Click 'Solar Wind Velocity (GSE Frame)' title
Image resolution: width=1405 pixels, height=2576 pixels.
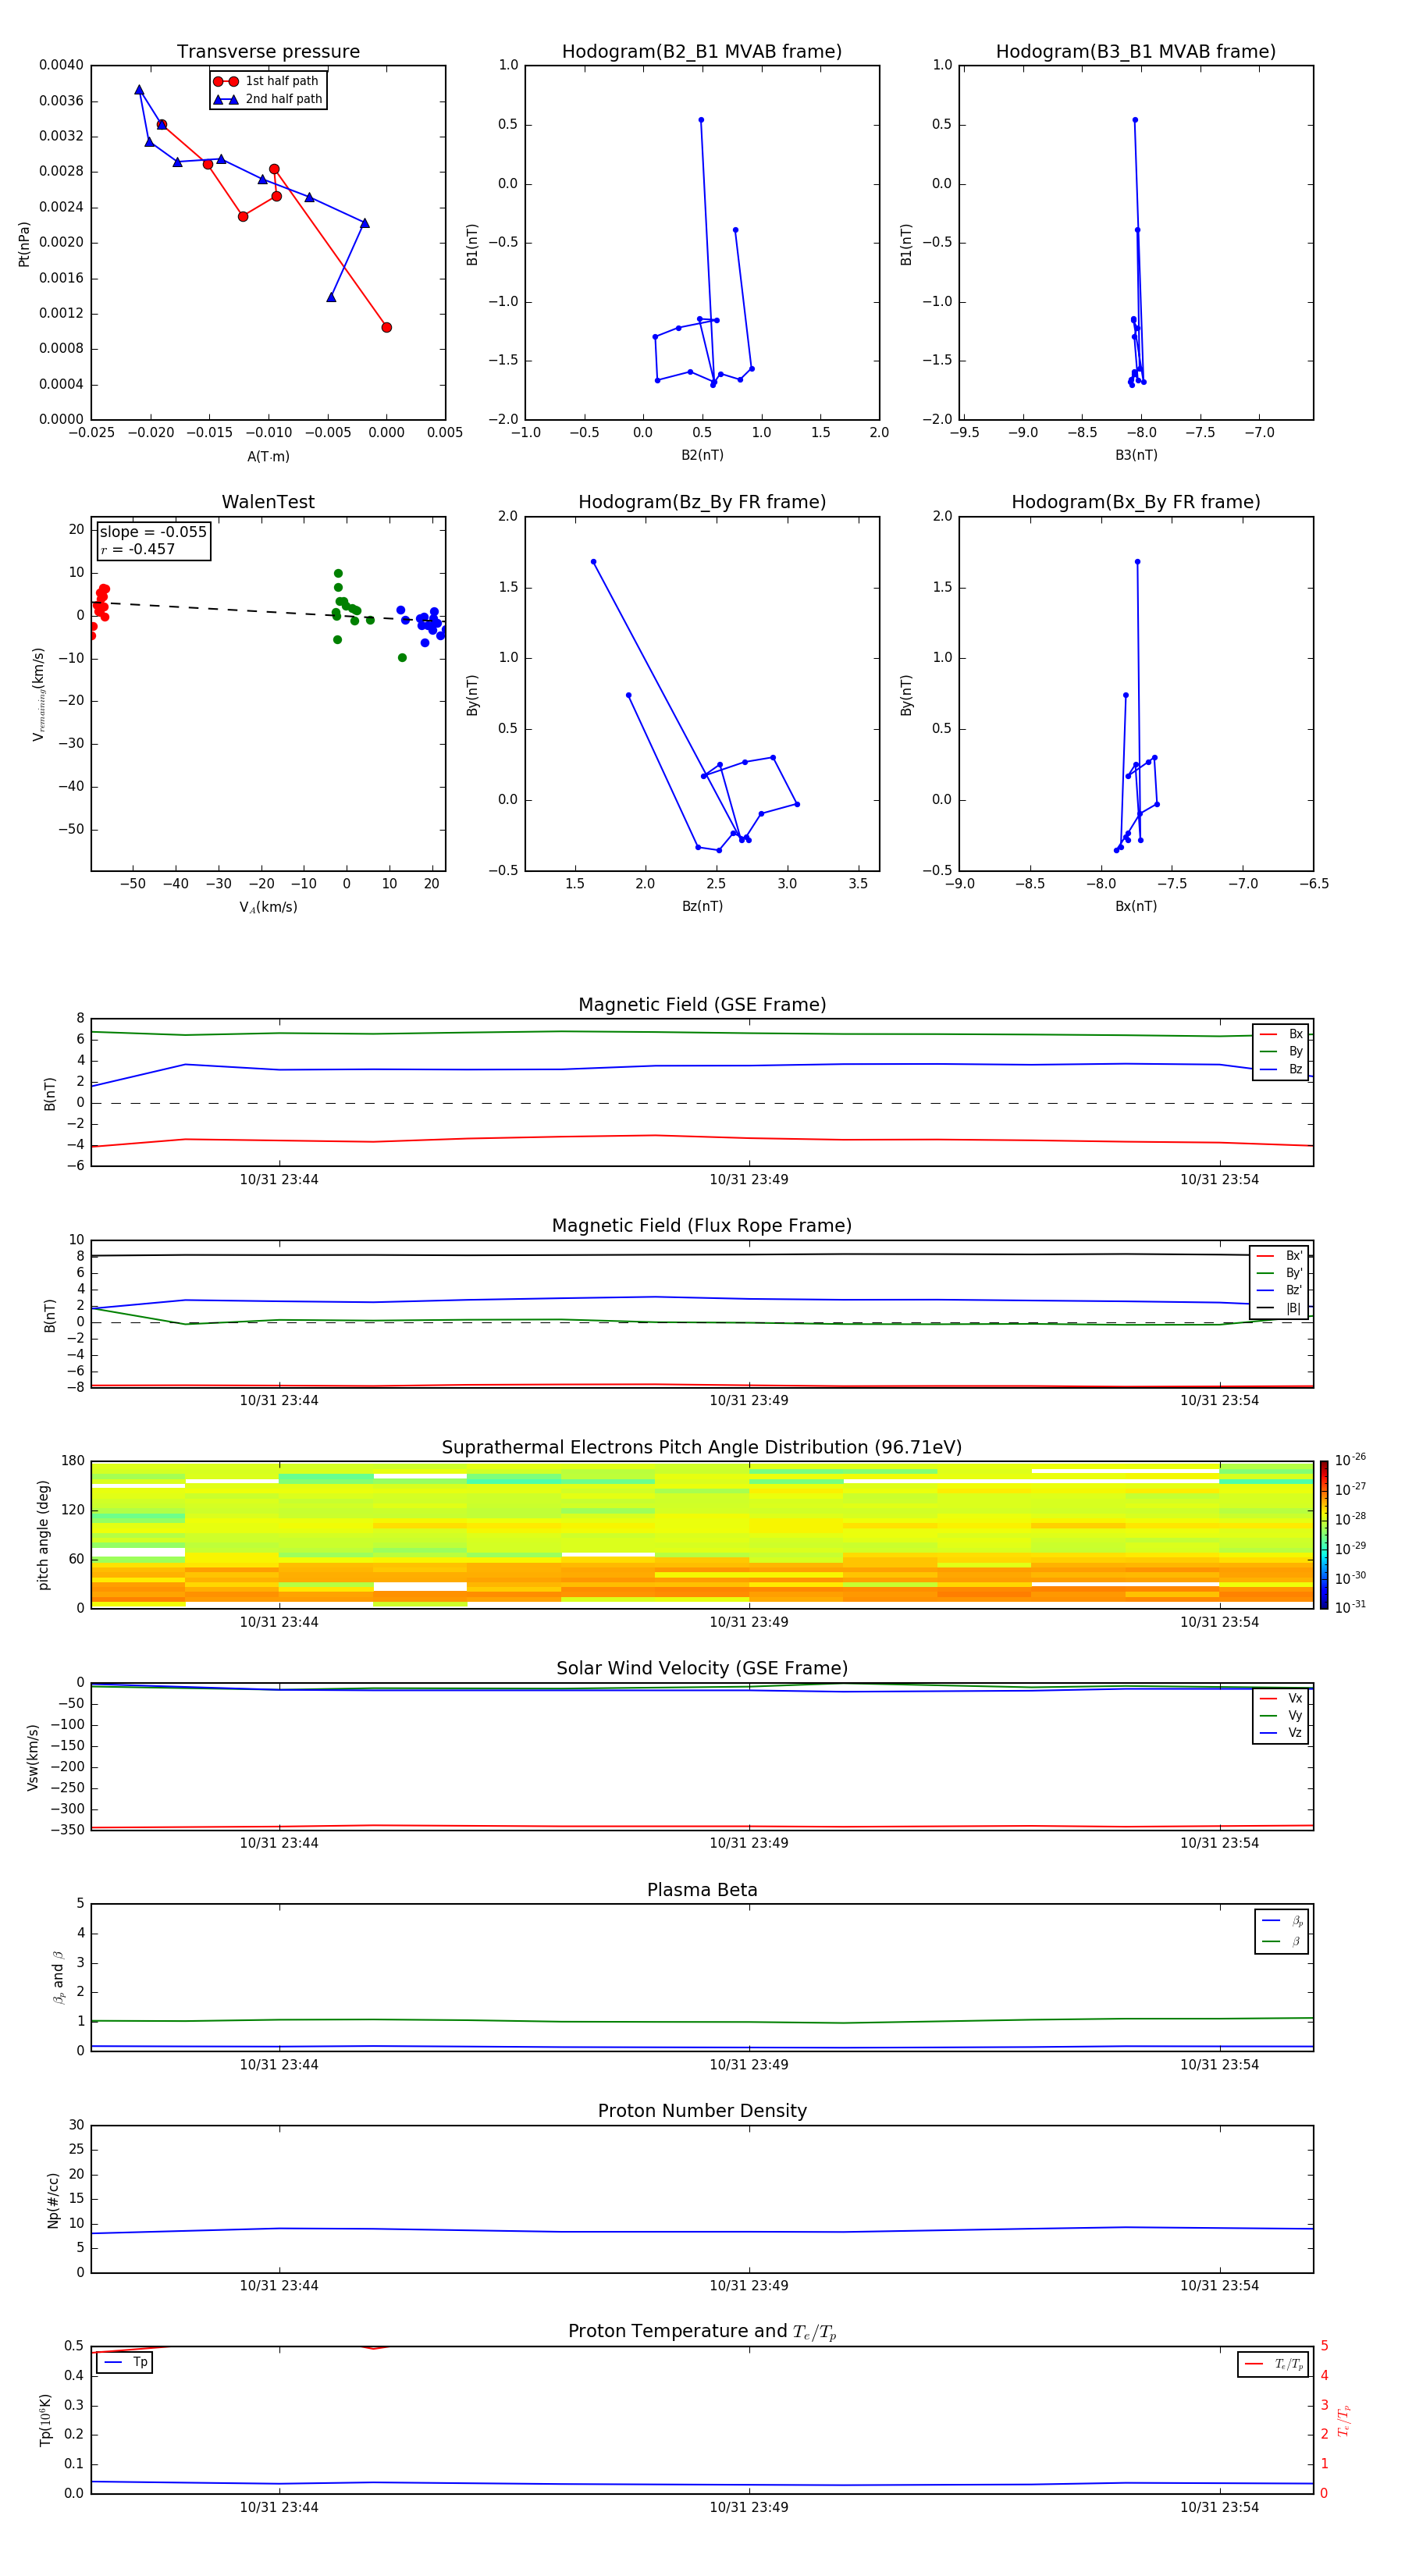702,1669
